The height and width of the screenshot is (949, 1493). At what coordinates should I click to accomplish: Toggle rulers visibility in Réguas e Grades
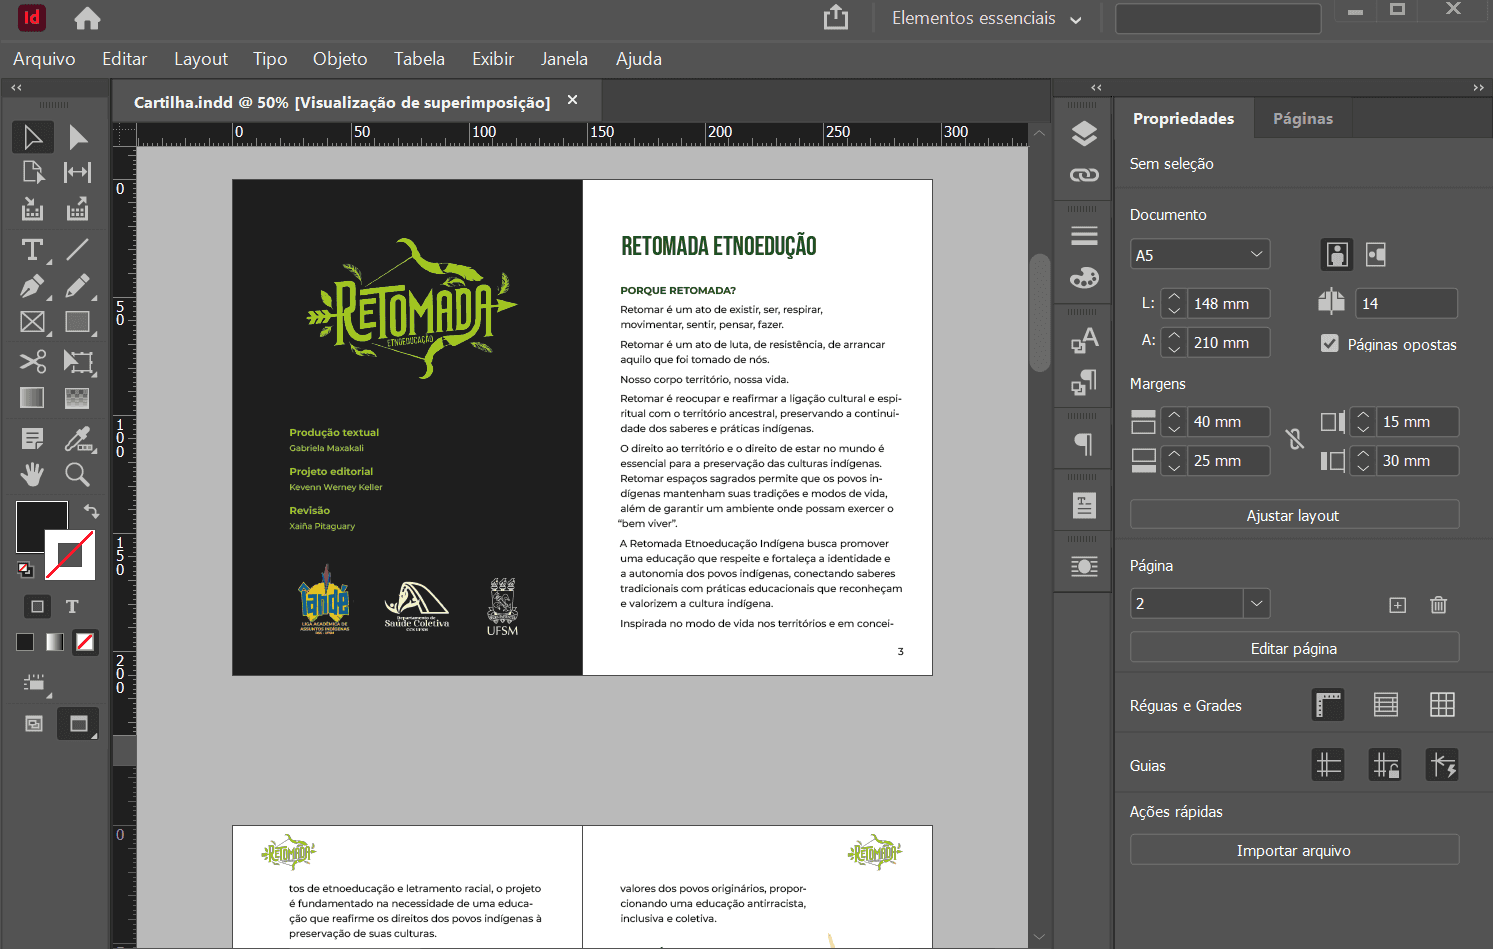[x=1328, y=705]
